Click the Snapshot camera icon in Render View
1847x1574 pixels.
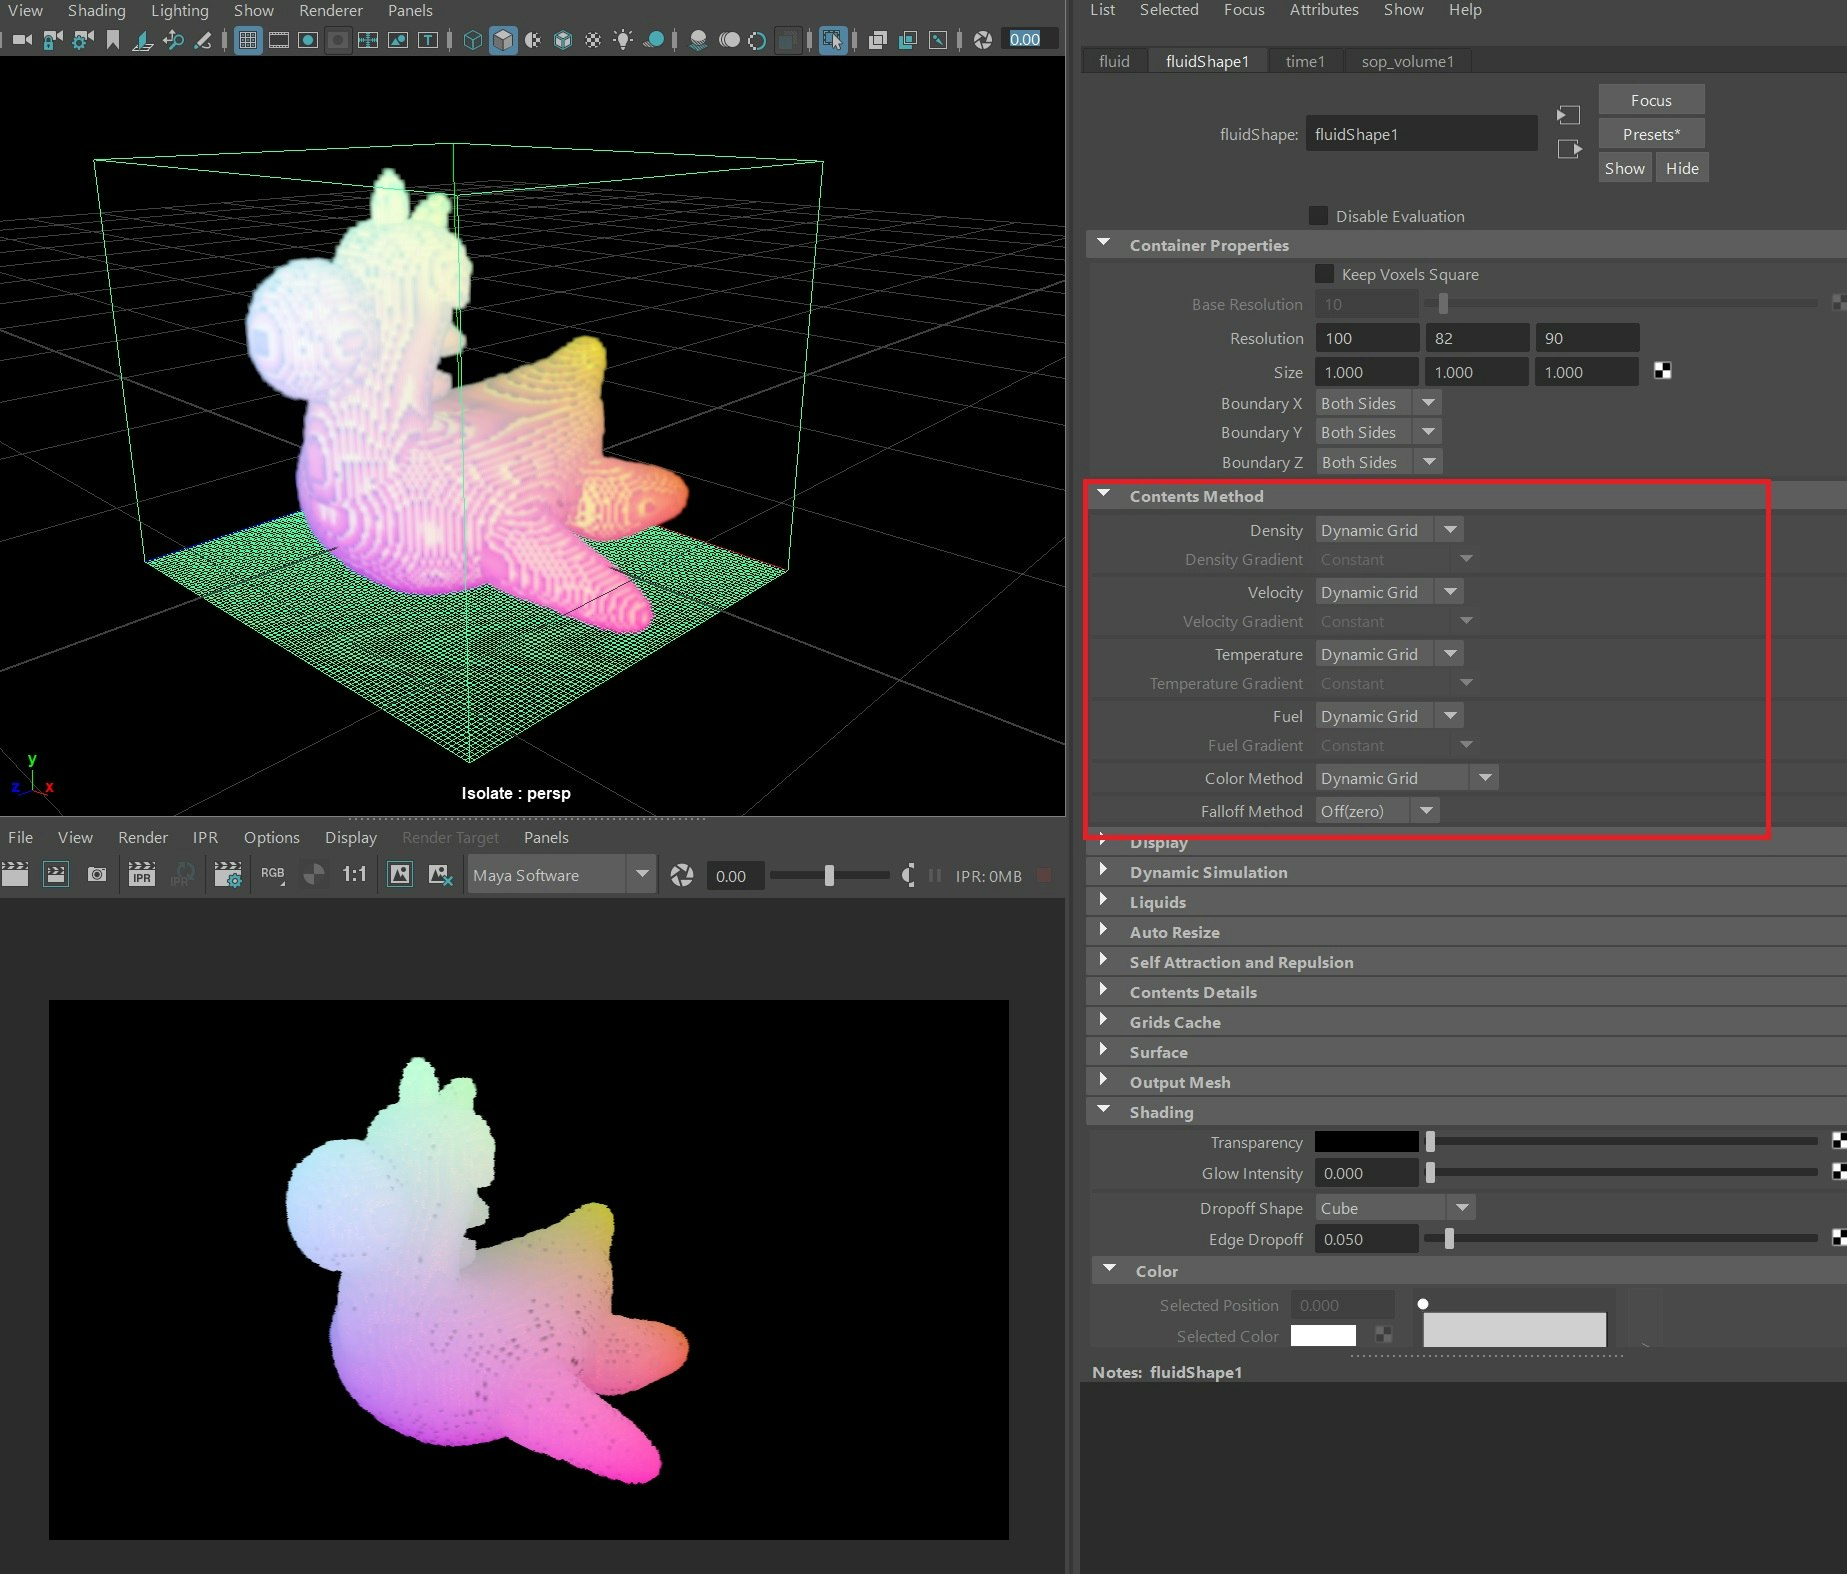coord(97,875)
